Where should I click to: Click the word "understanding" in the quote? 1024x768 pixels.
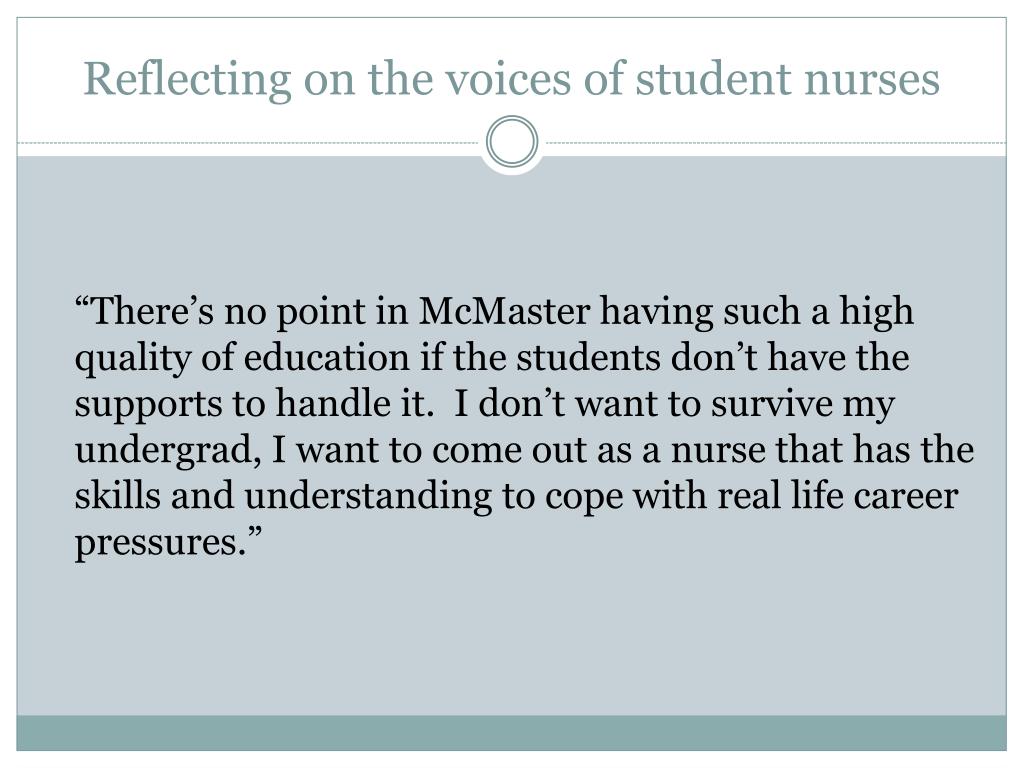click(x=368, y=496)
